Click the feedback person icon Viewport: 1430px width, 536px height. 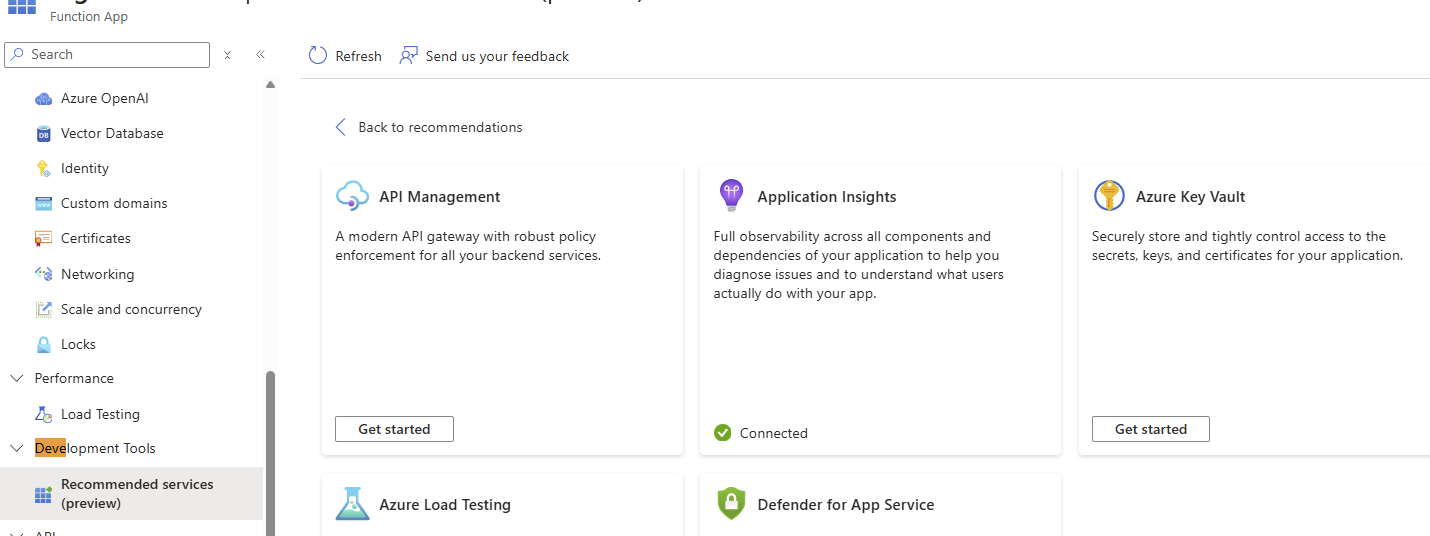coord(408,55)
